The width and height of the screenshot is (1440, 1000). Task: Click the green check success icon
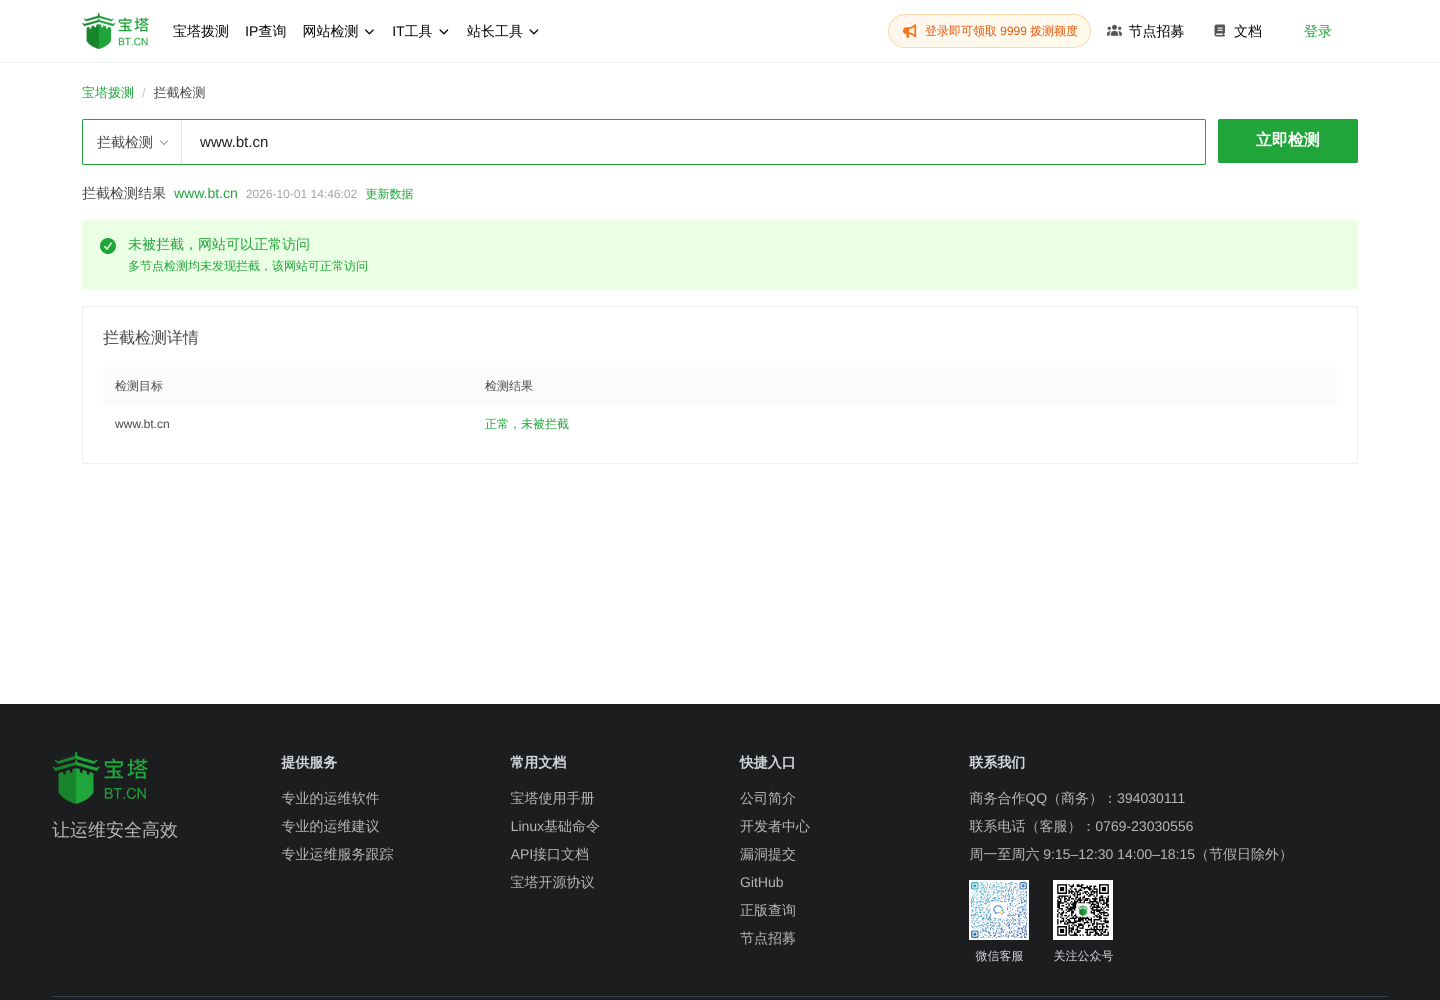(108, 246)
